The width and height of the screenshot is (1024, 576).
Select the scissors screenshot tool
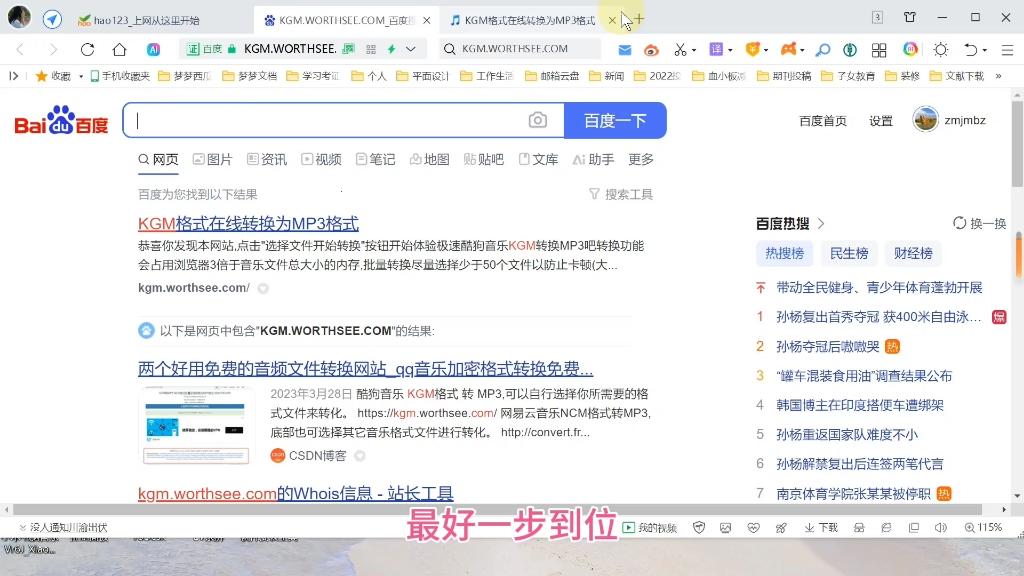tap(680, 49)
